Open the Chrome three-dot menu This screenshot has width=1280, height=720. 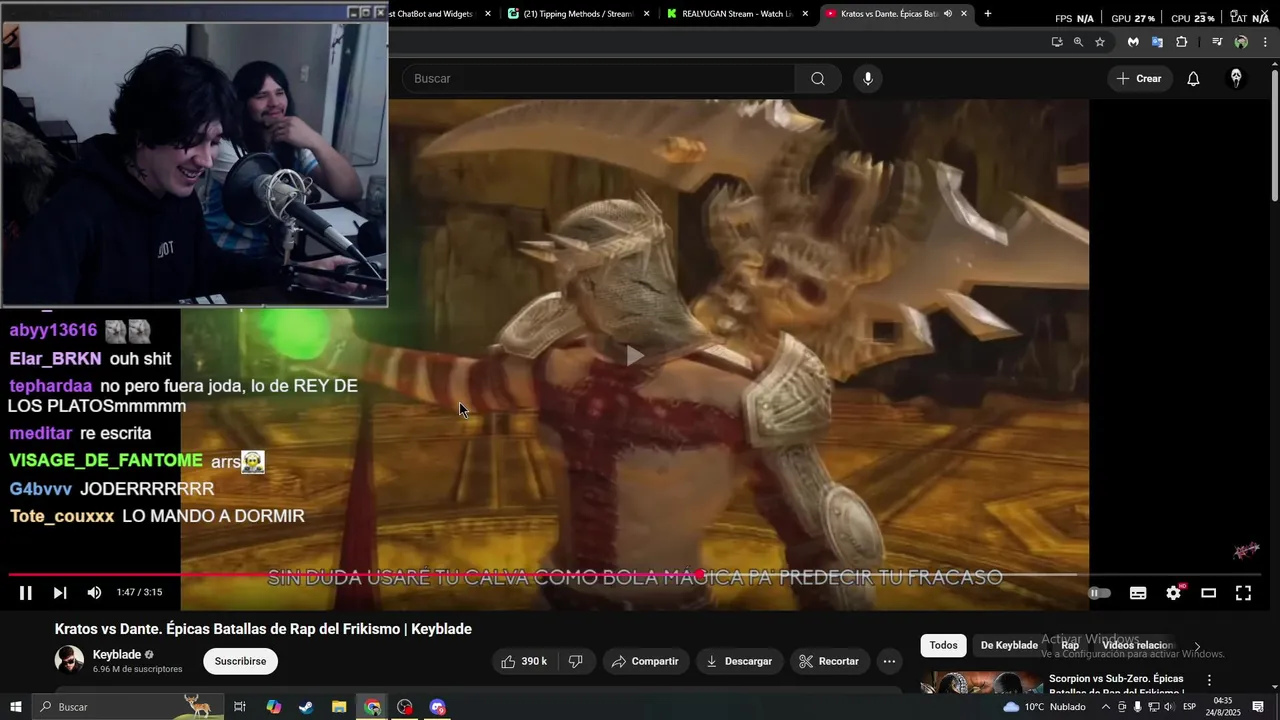[1265, 42]
